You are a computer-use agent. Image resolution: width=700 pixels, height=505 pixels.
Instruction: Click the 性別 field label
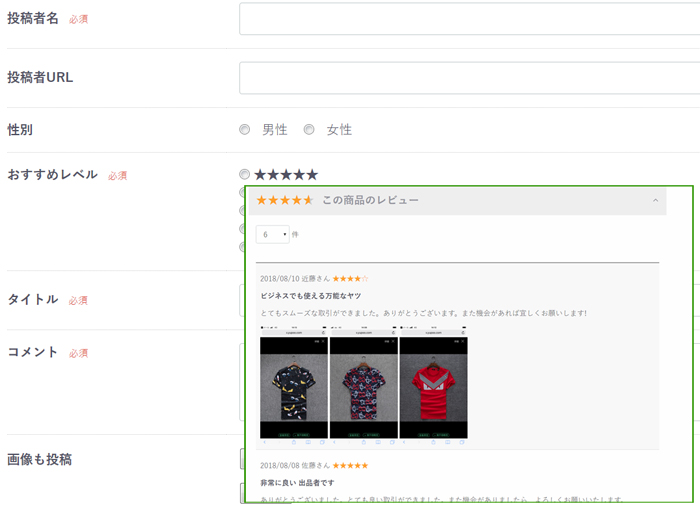20,130
